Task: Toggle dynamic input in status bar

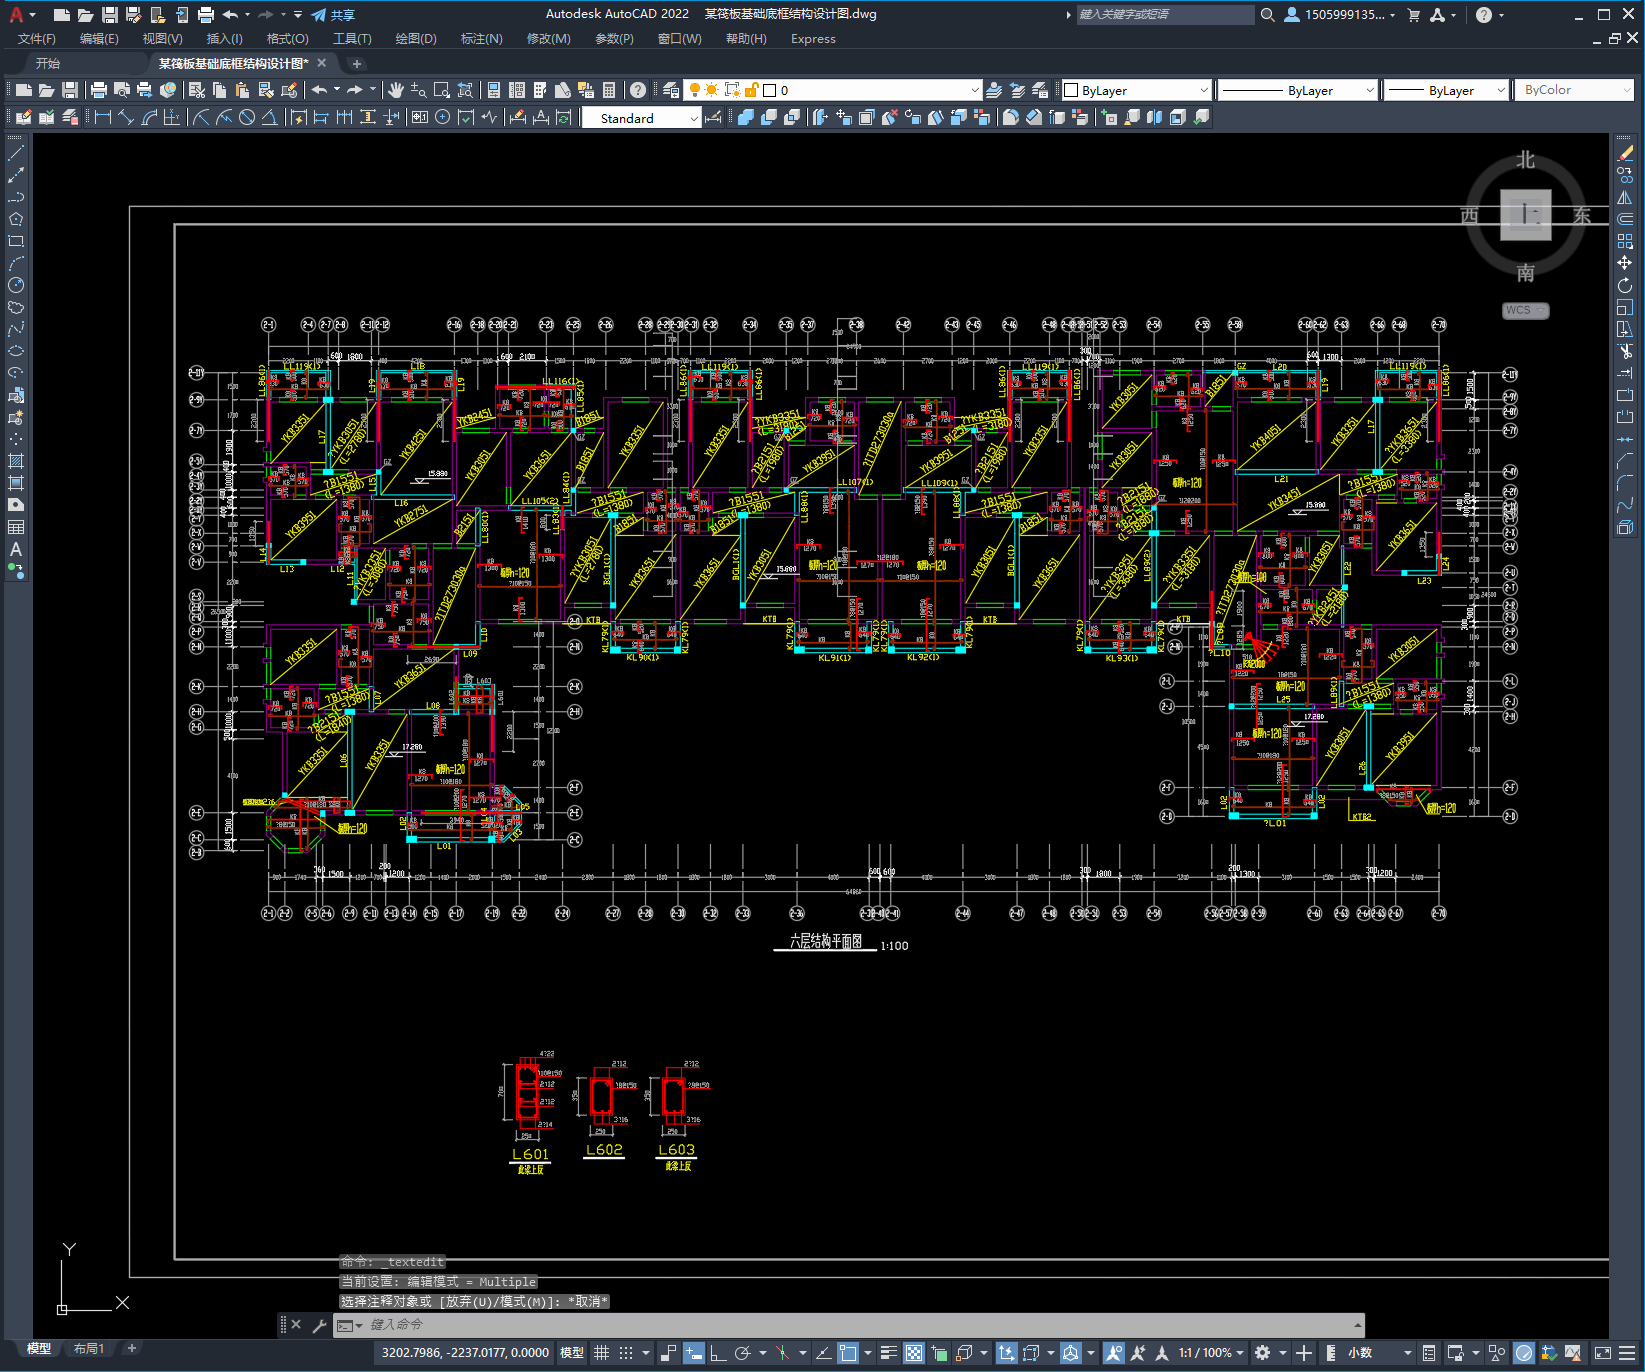Action: pyautogui.click(x=694, y=1353)
